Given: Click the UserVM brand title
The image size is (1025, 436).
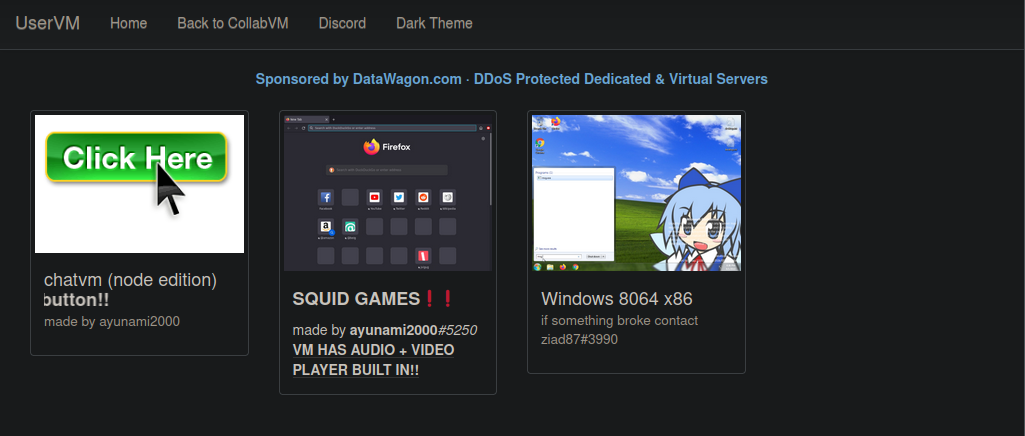Looking at the screenshot, I should pyautogui.click(x=47, y=23).
